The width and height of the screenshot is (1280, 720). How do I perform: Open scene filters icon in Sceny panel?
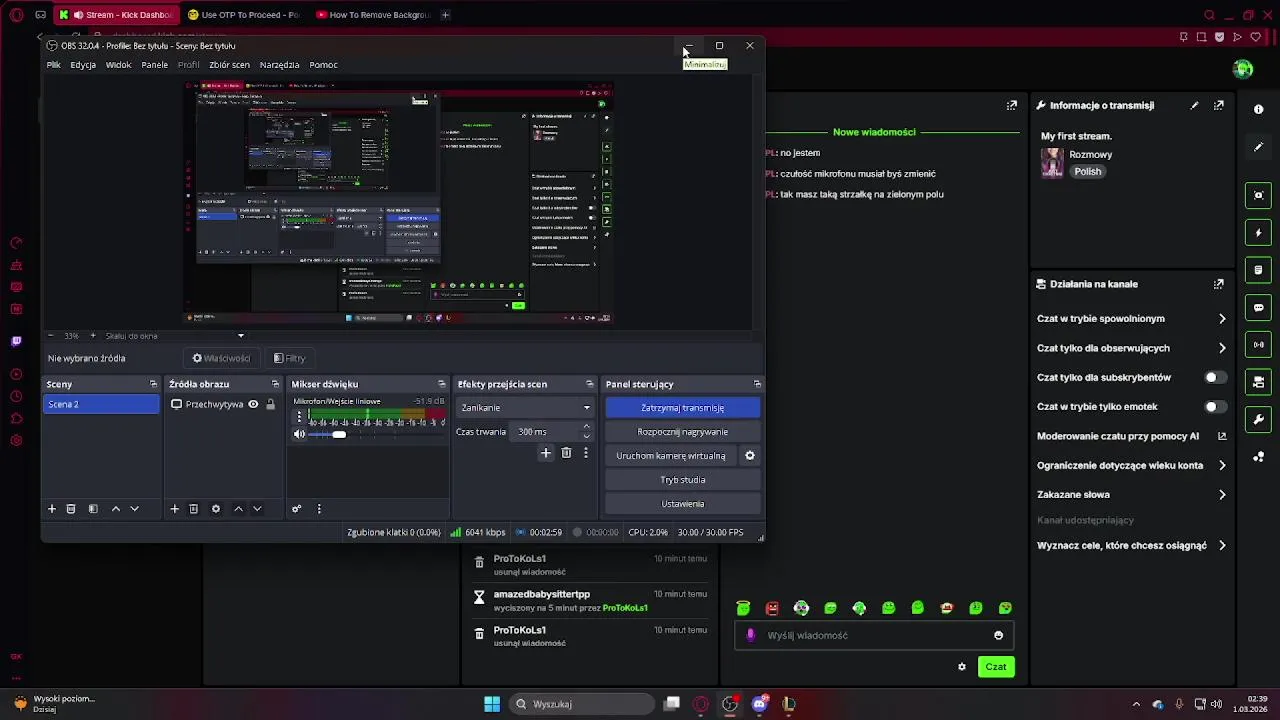point(93,509)
